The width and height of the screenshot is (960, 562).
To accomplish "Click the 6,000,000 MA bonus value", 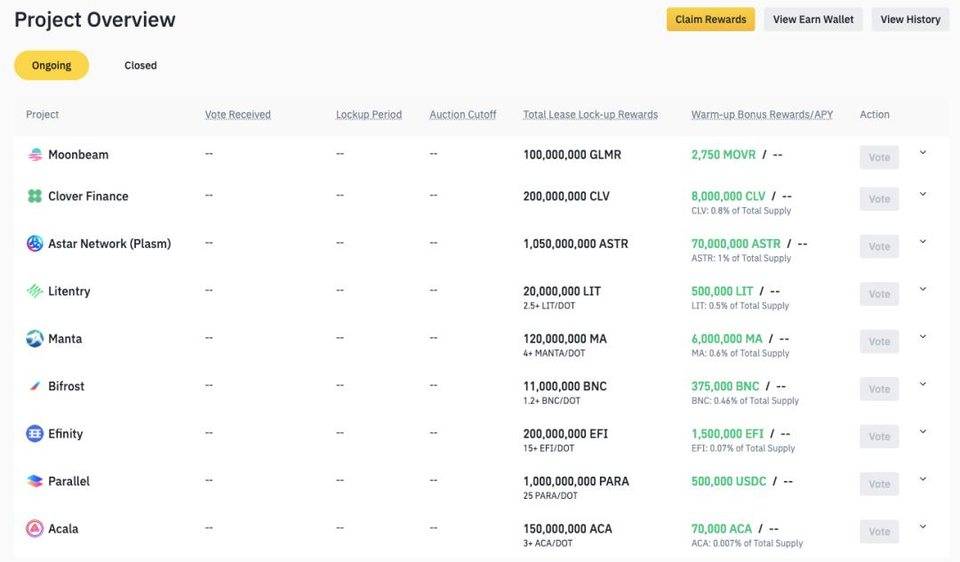I will point(727,339).
